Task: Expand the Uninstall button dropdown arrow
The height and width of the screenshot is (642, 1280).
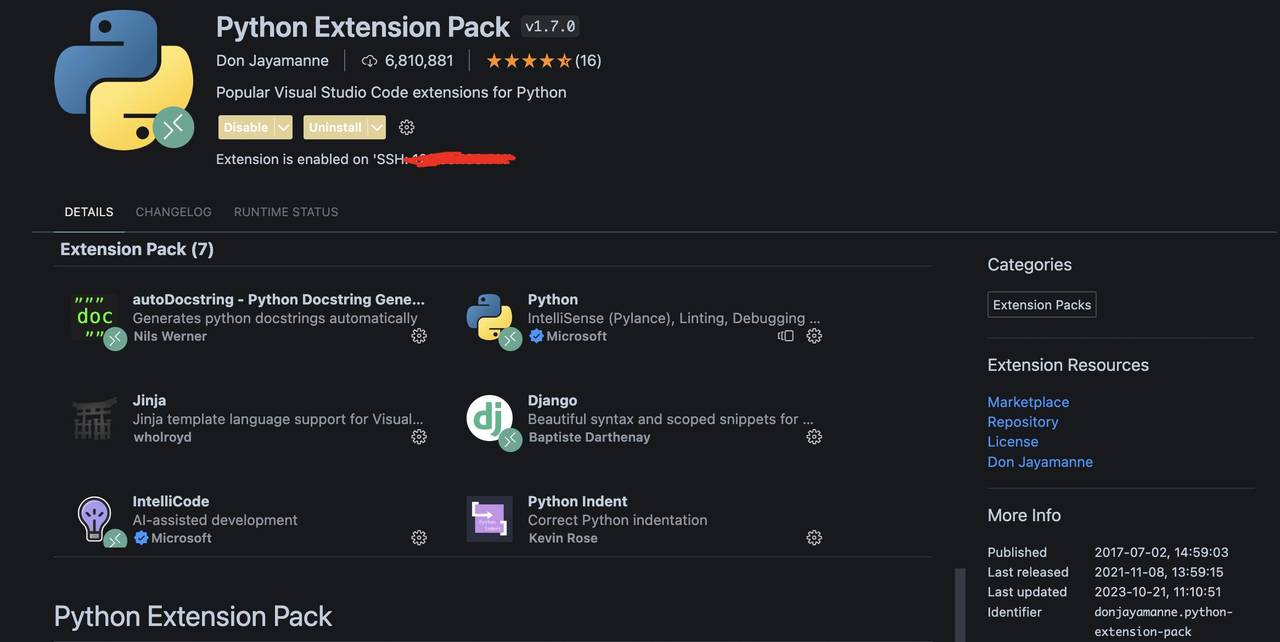Action: coord(376,127)
